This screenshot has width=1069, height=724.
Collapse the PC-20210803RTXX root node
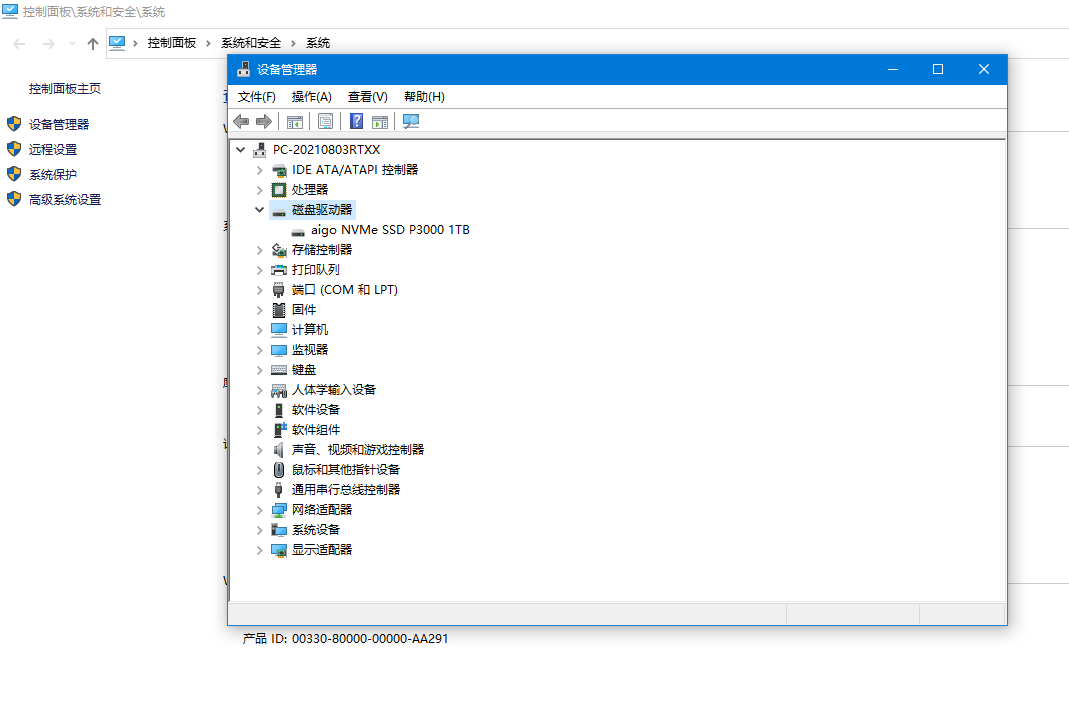click(240, 150)
